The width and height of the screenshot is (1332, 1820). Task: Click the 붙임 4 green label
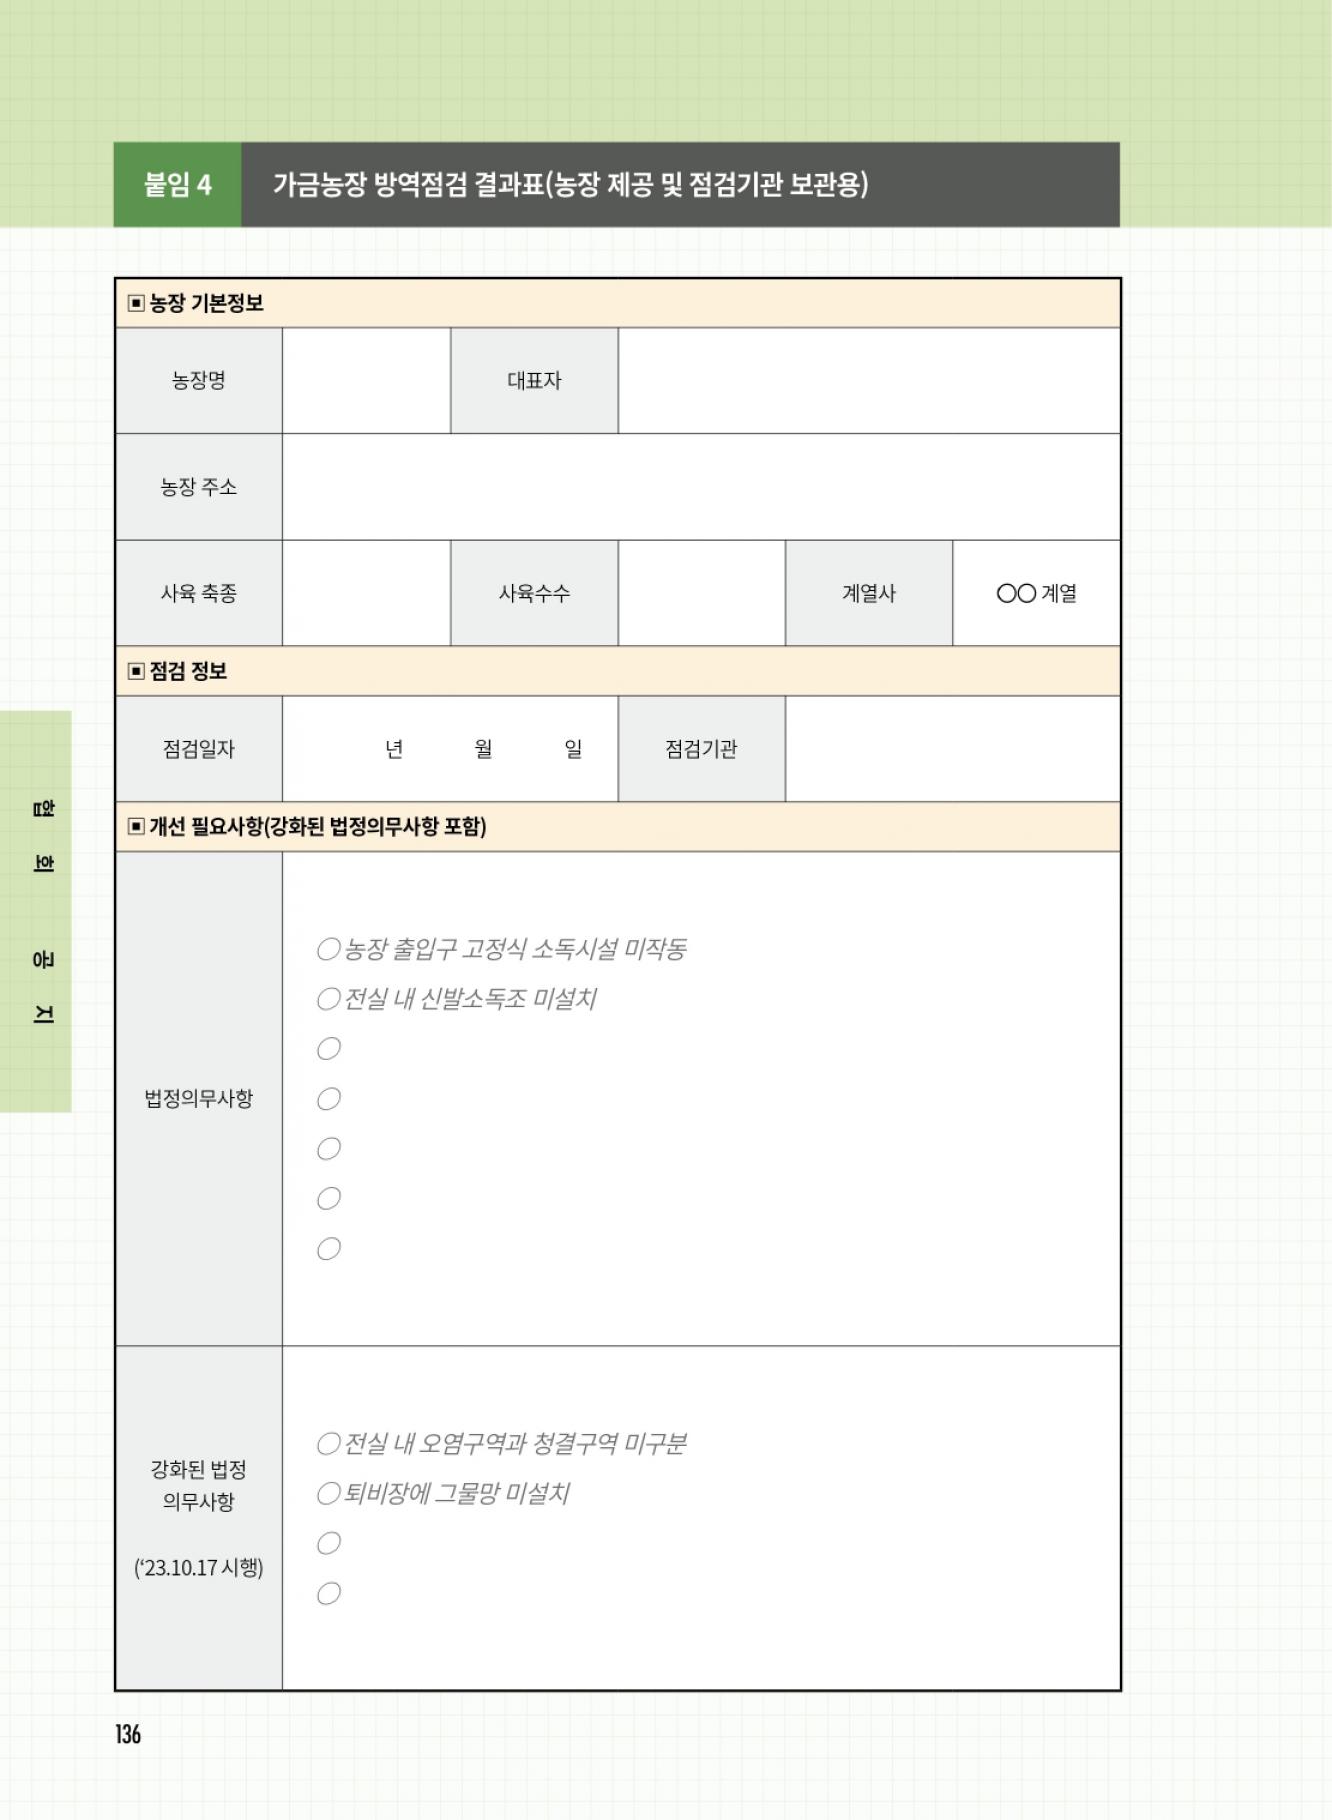pyautogui.click(x=177, y=185)
